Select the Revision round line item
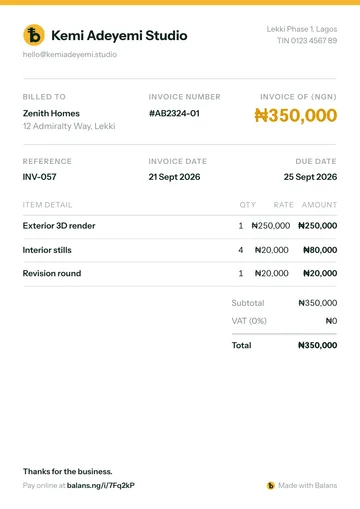Screen dimensions: 360x509 click(180, 273)
